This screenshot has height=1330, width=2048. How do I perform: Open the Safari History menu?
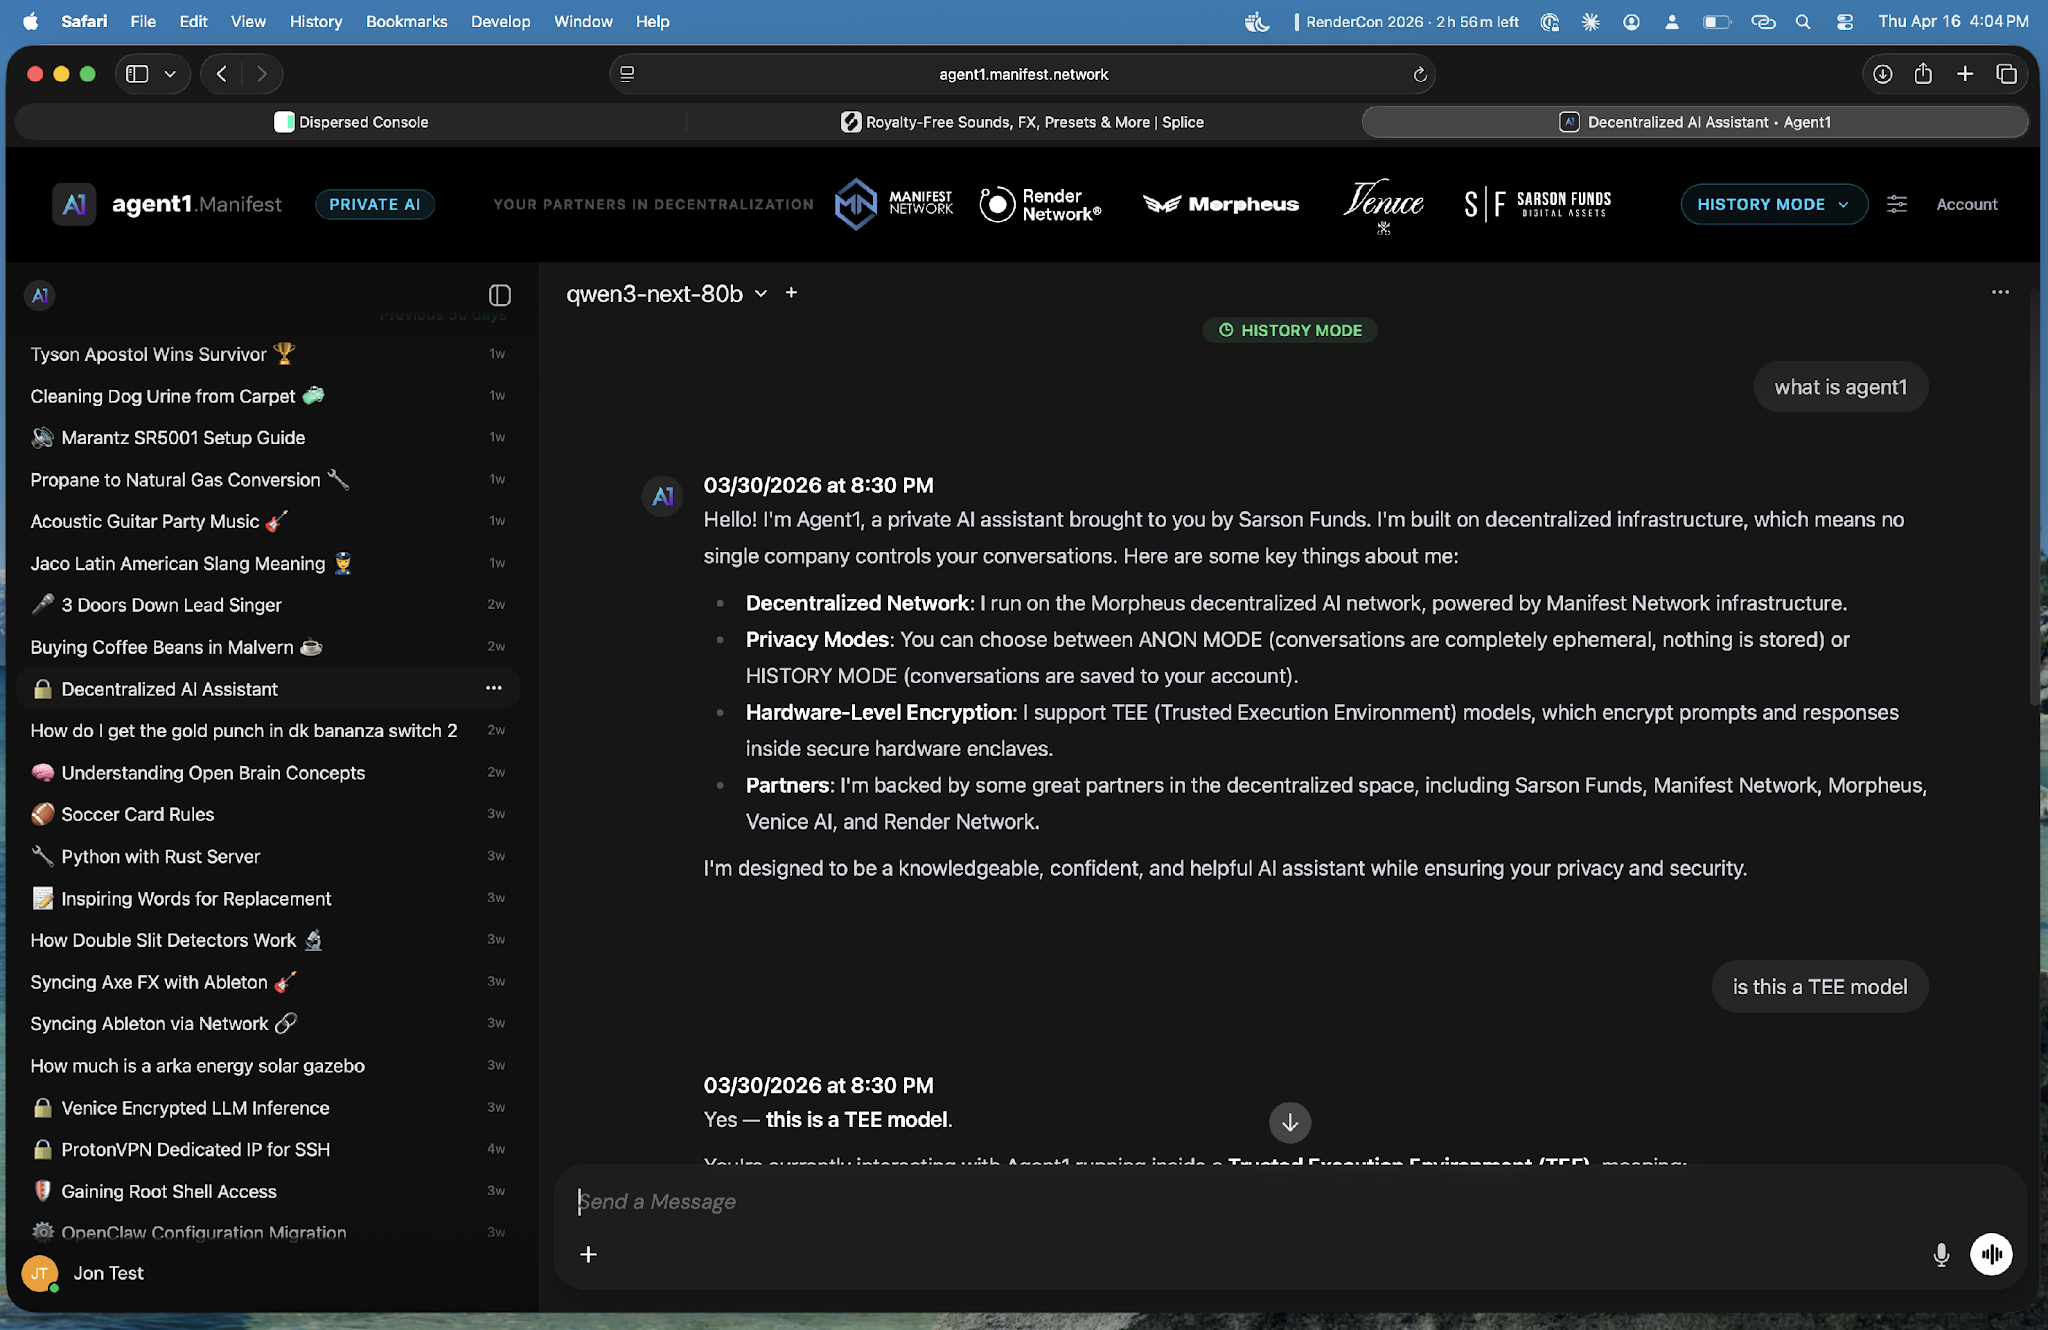click(315, 21)
